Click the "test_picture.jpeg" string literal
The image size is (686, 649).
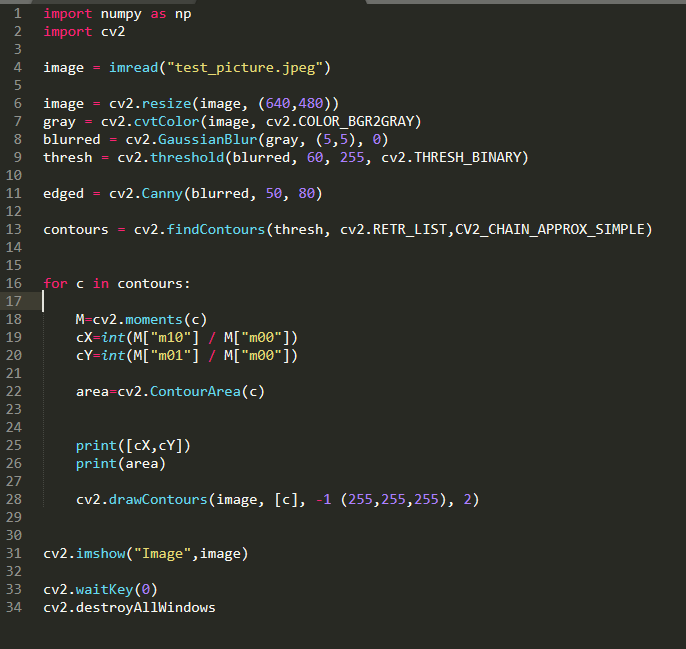pyautogui.click(x=245, y=68)
